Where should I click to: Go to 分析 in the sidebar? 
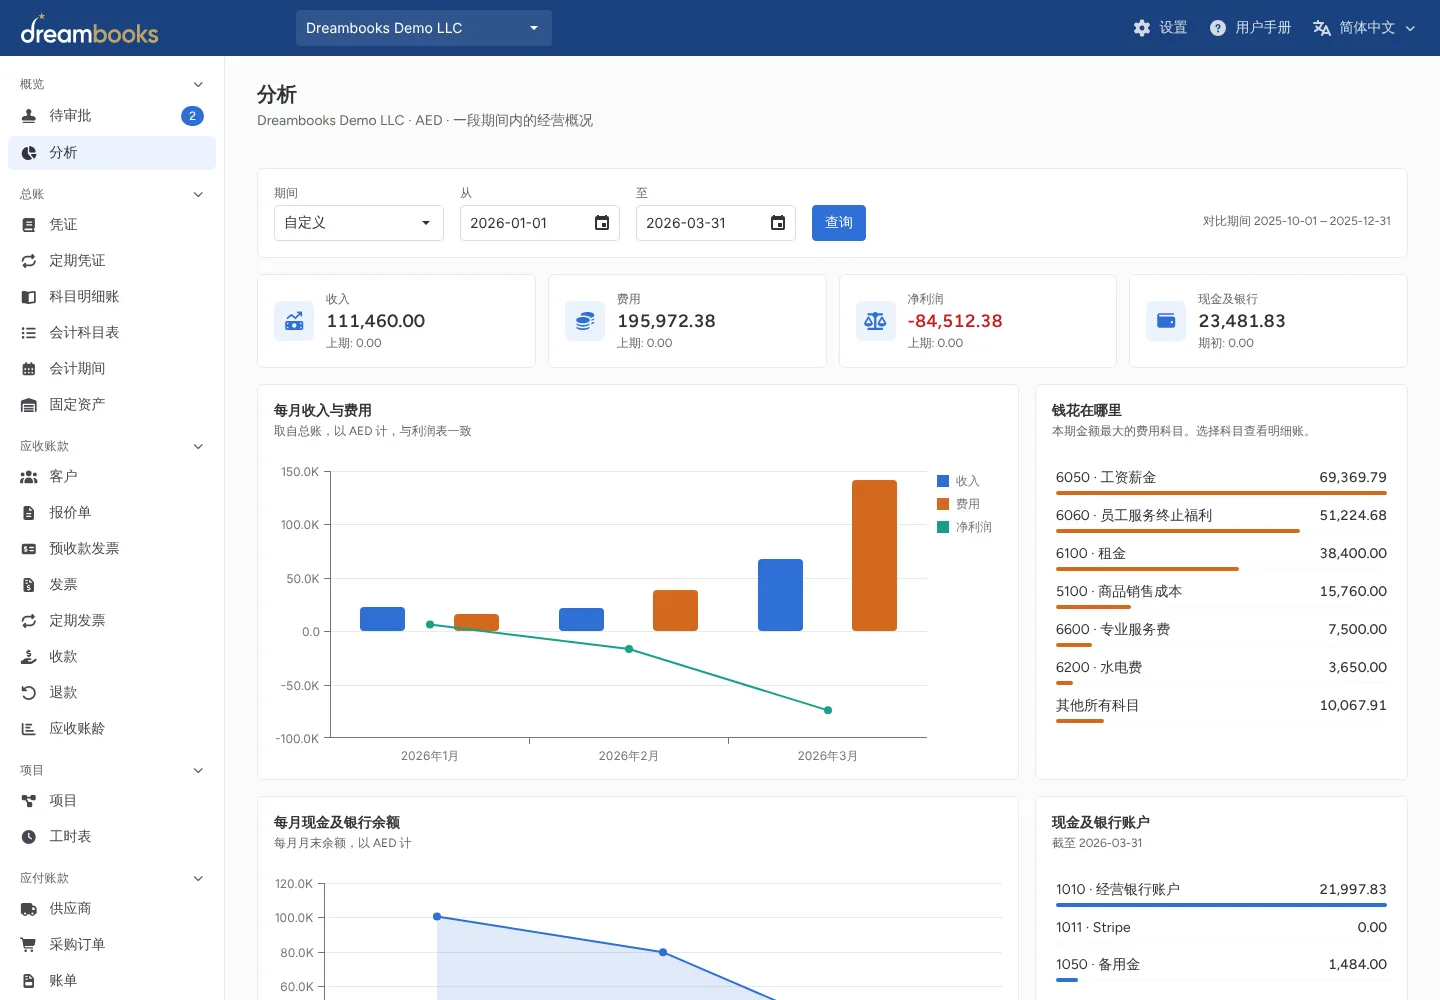(112, 153)
